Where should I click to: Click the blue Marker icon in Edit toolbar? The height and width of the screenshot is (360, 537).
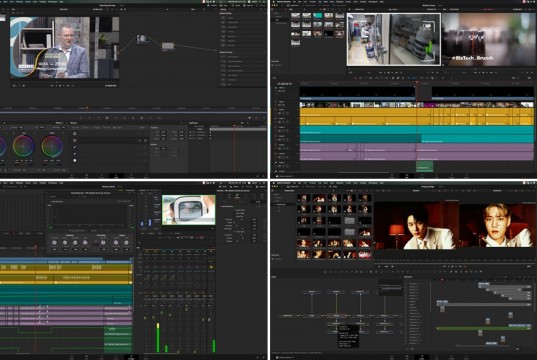pos(414,78)
